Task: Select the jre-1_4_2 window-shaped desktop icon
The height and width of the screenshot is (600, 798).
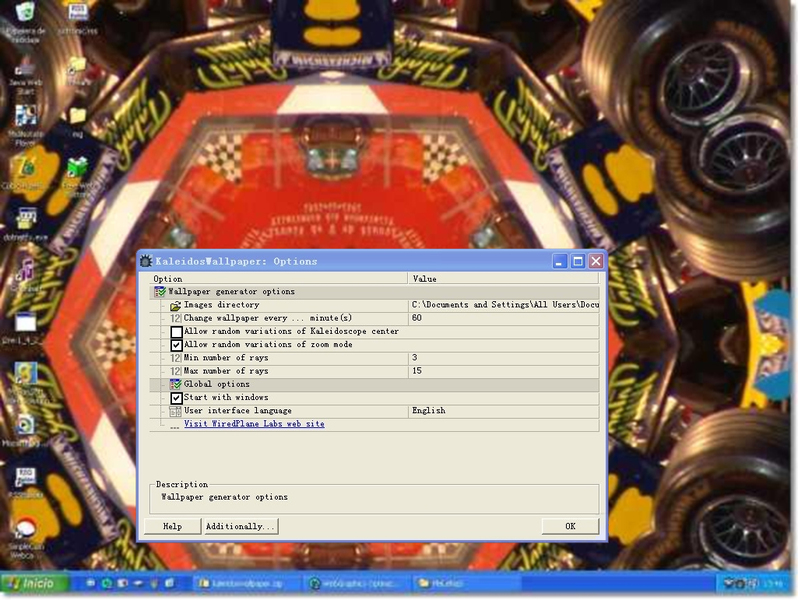Action: [x=24, y=328]
